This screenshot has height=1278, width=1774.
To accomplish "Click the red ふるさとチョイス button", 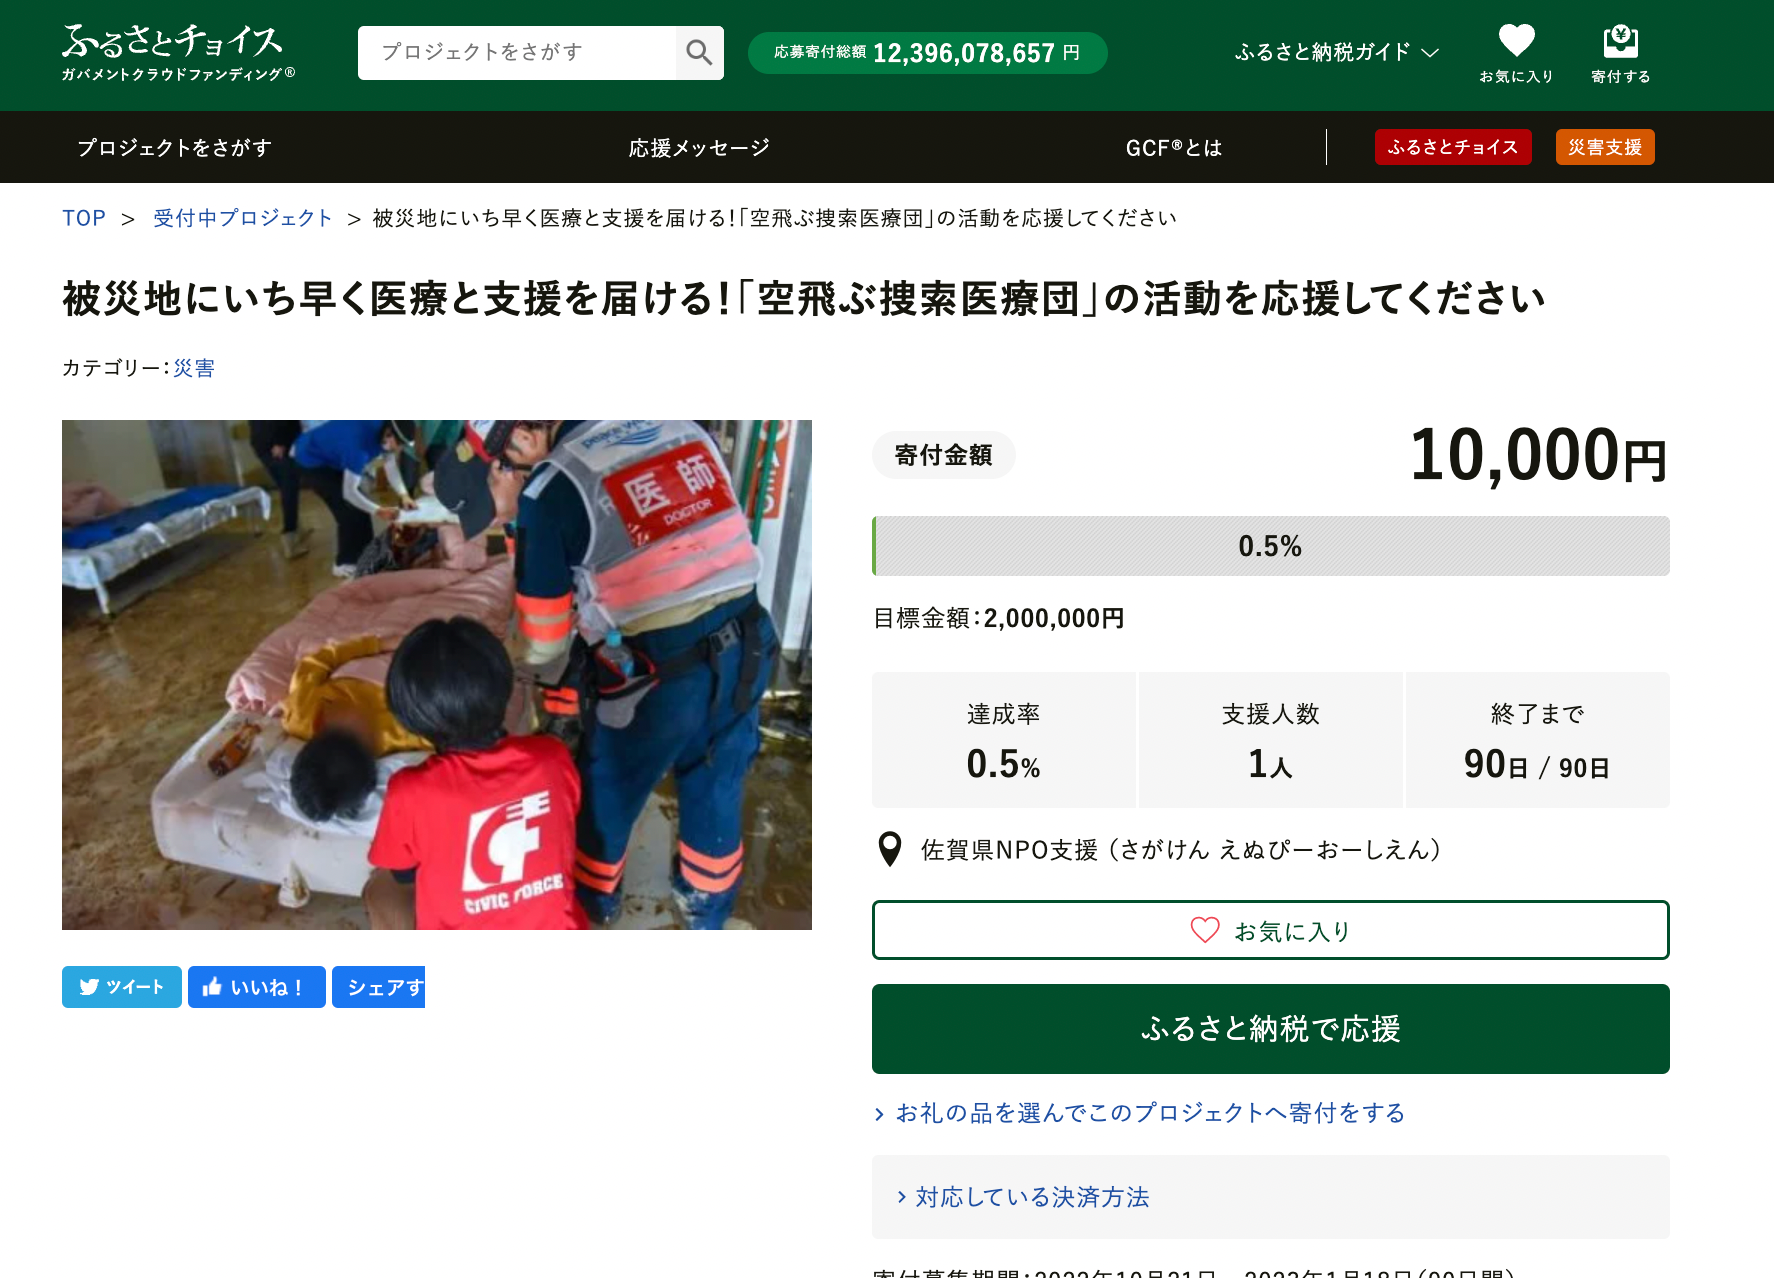I will pyautogui.click(x=1453, y=147).
